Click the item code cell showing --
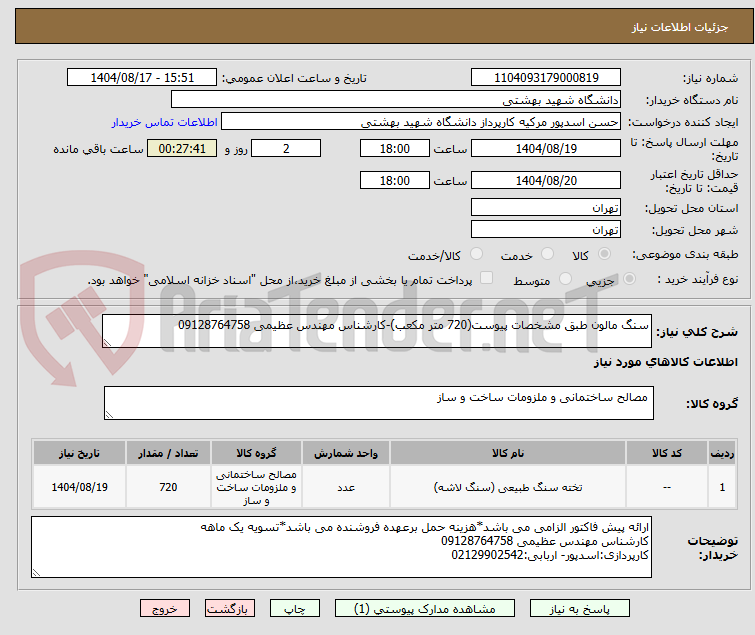 click(667, 487)
